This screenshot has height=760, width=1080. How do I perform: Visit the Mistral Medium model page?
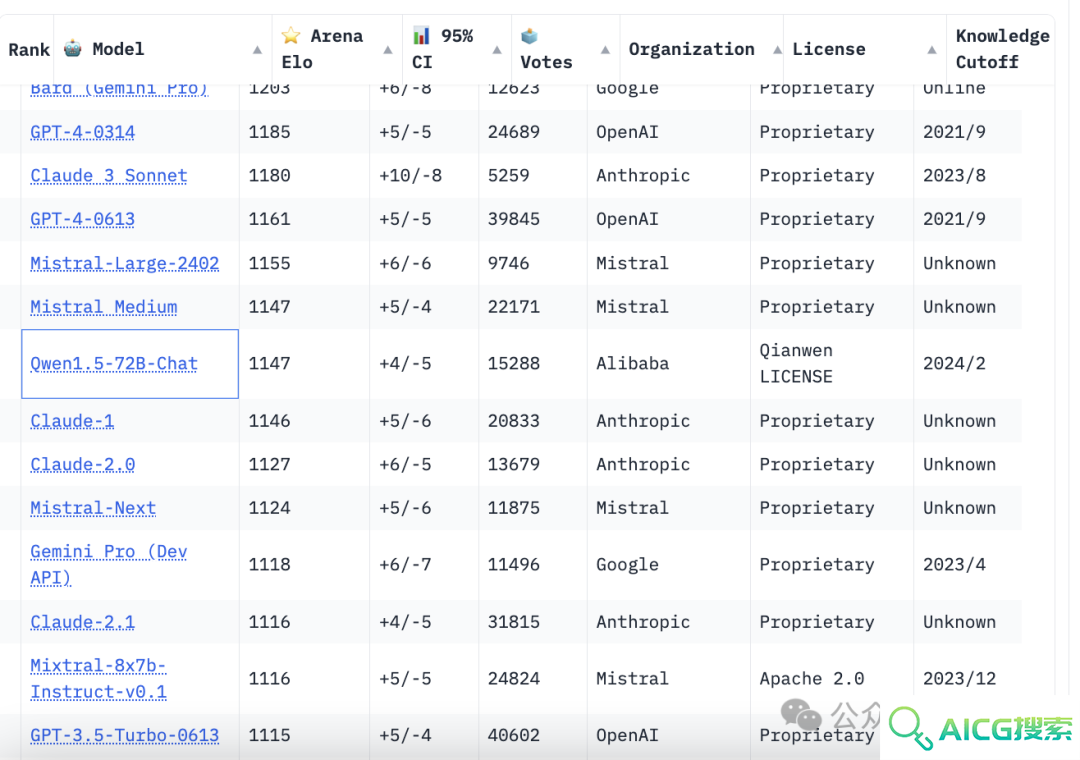(x=104, y=307)
